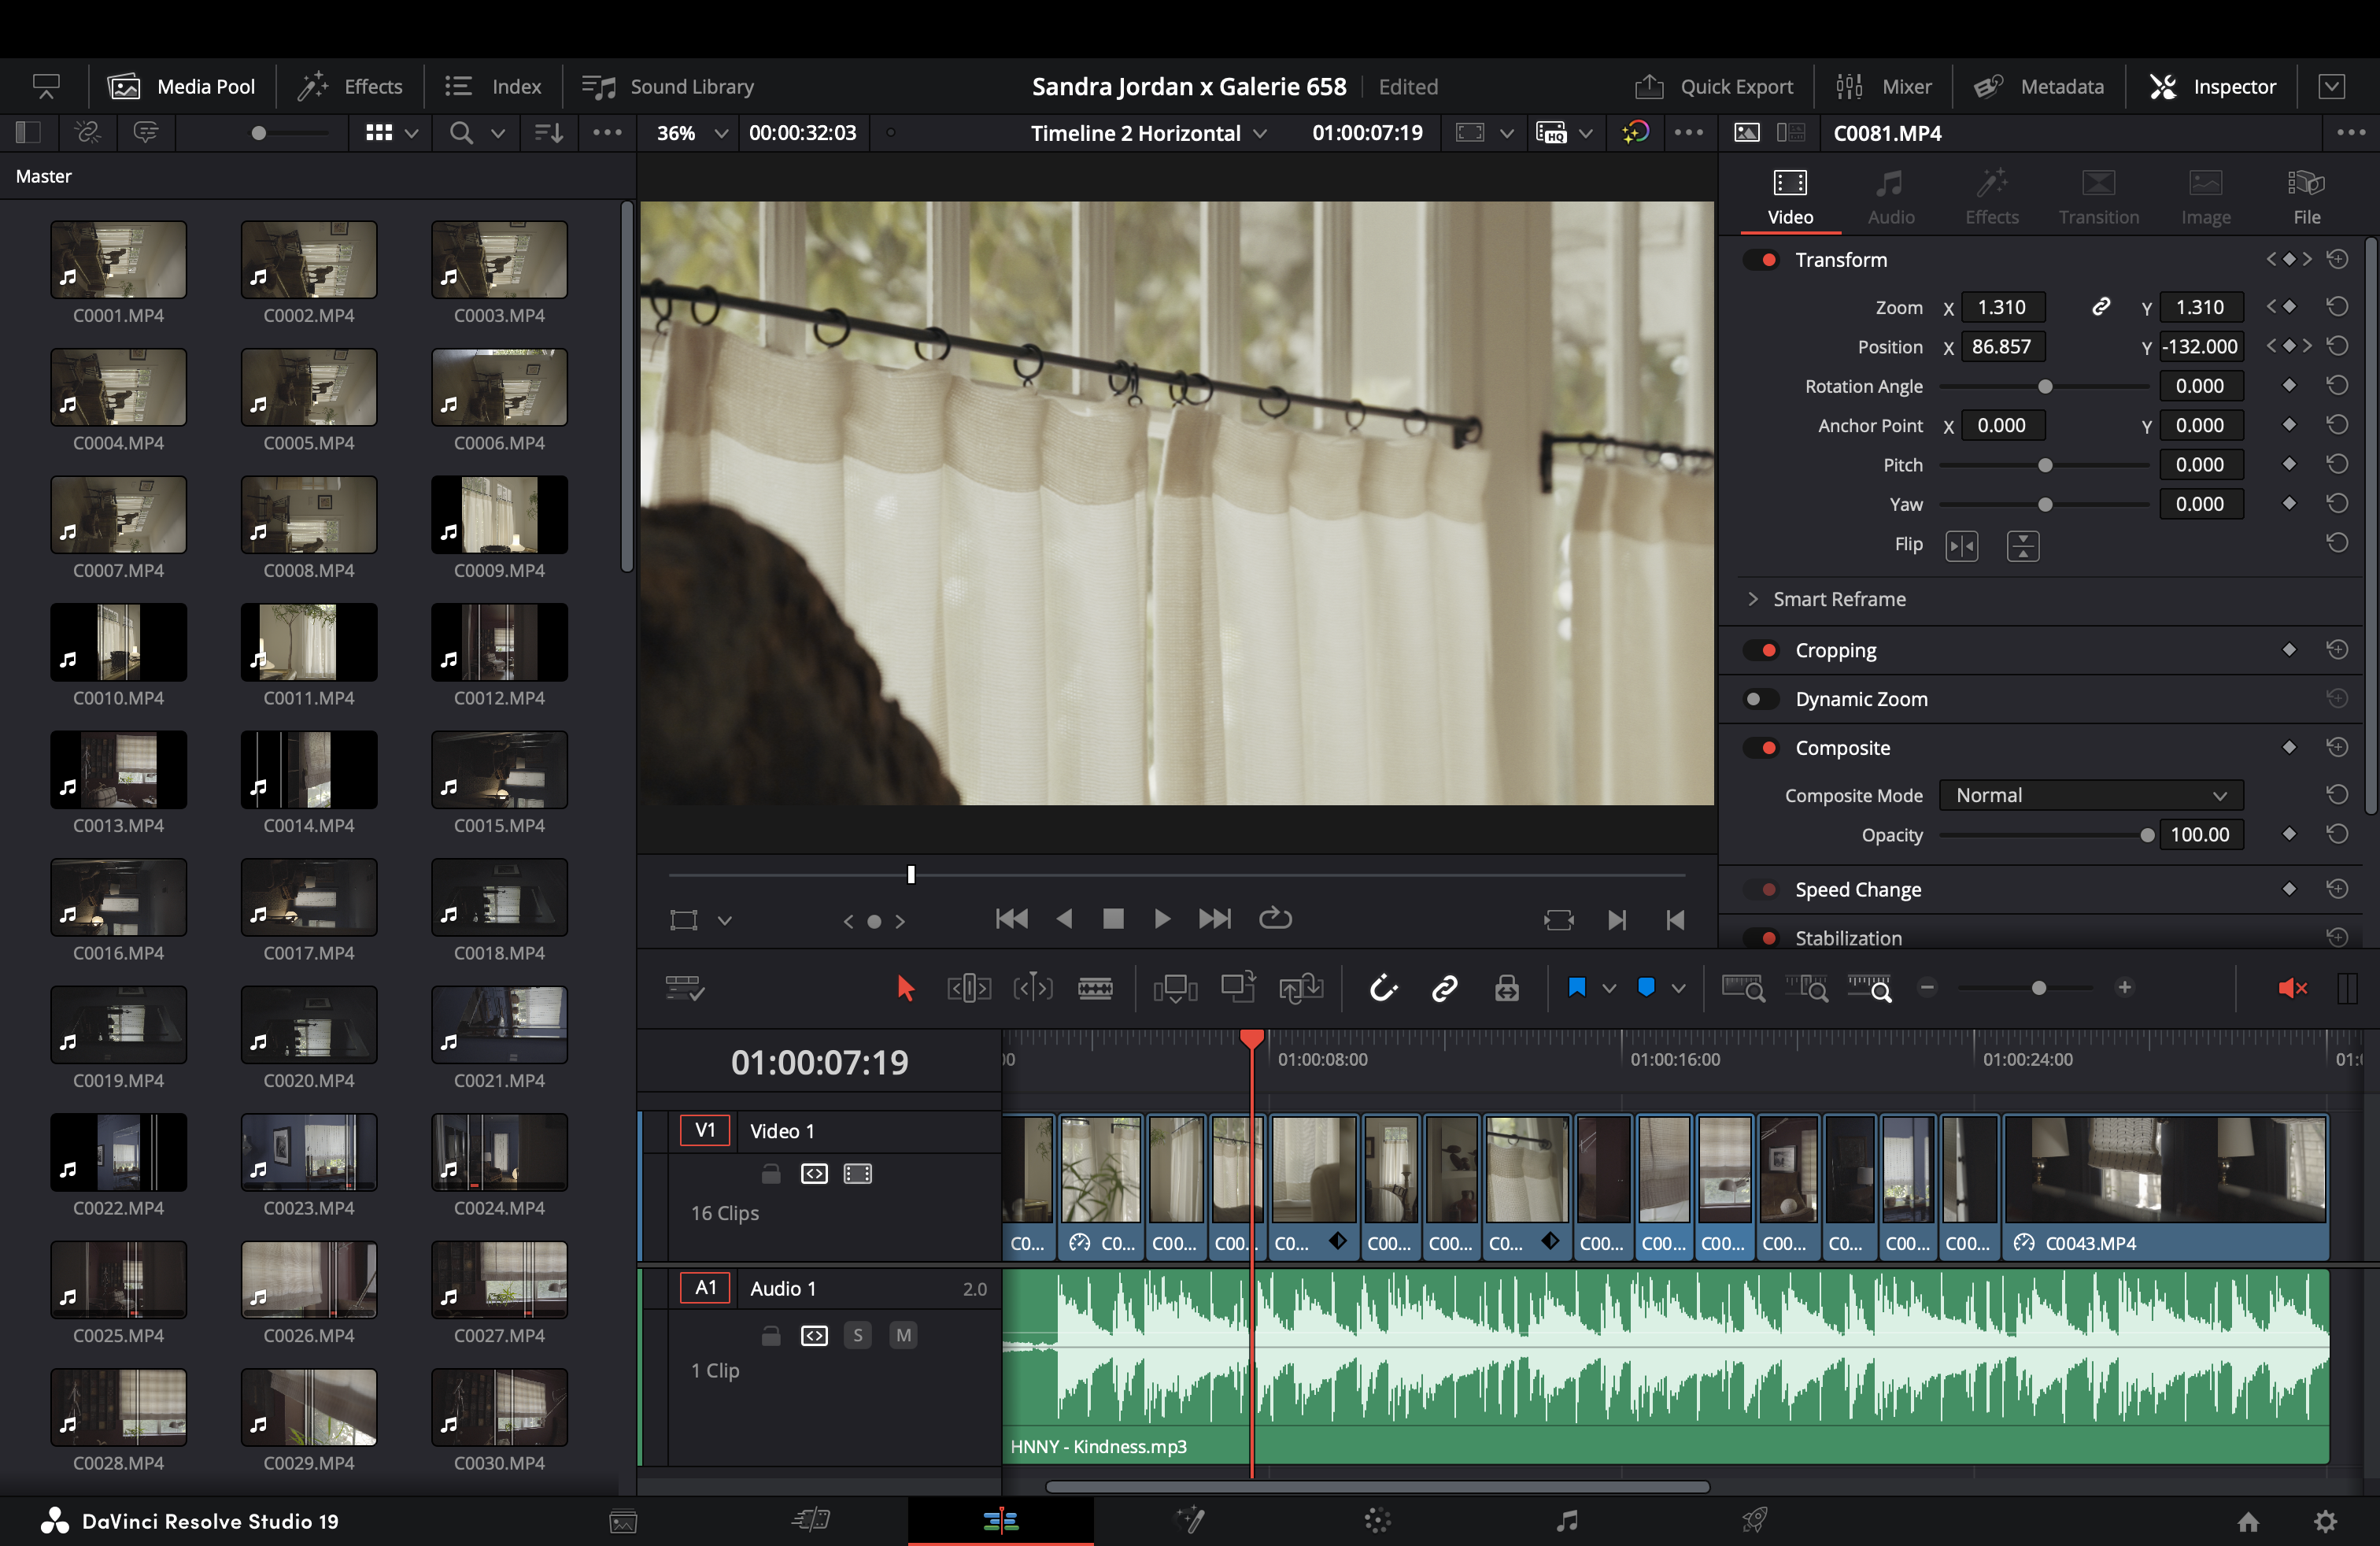This screenshot has height=1546, width=2380.
Task: Click the Quick Export button
Action: pyautogui.click(x=1714, y=87)
